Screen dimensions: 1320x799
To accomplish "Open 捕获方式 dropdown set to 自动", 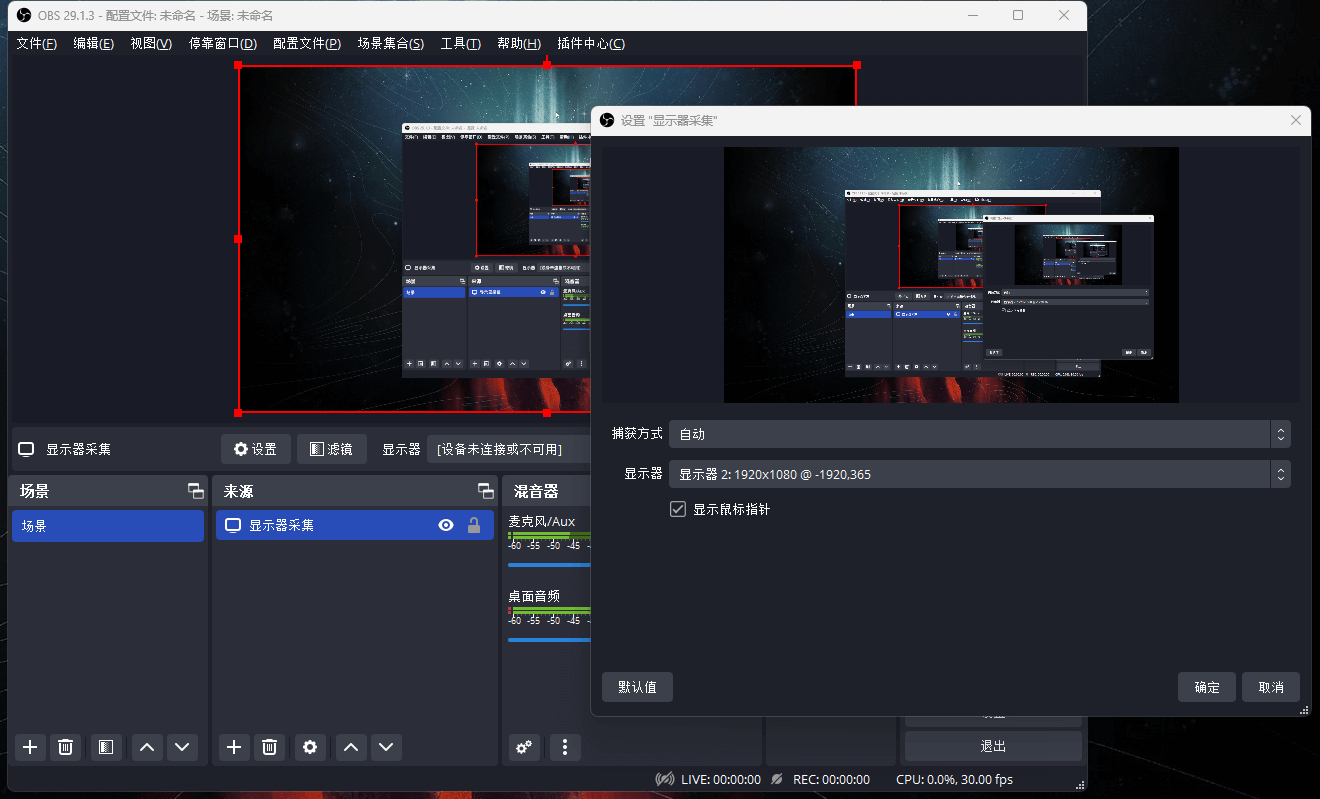I will [980, 434].
